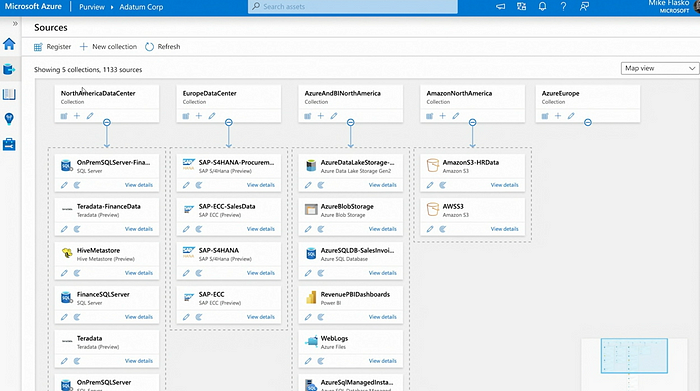Viewport: 700px width, 391px height.
Task: Start a scan on WebLogs source
Action: pyautogui.click(x=321, y=361)
